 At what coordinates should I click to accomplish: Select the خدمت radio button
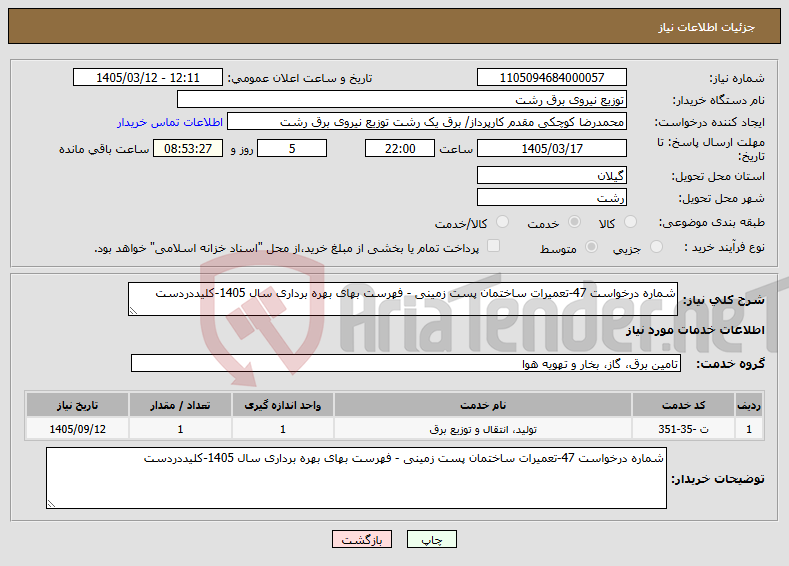[574, 222]
